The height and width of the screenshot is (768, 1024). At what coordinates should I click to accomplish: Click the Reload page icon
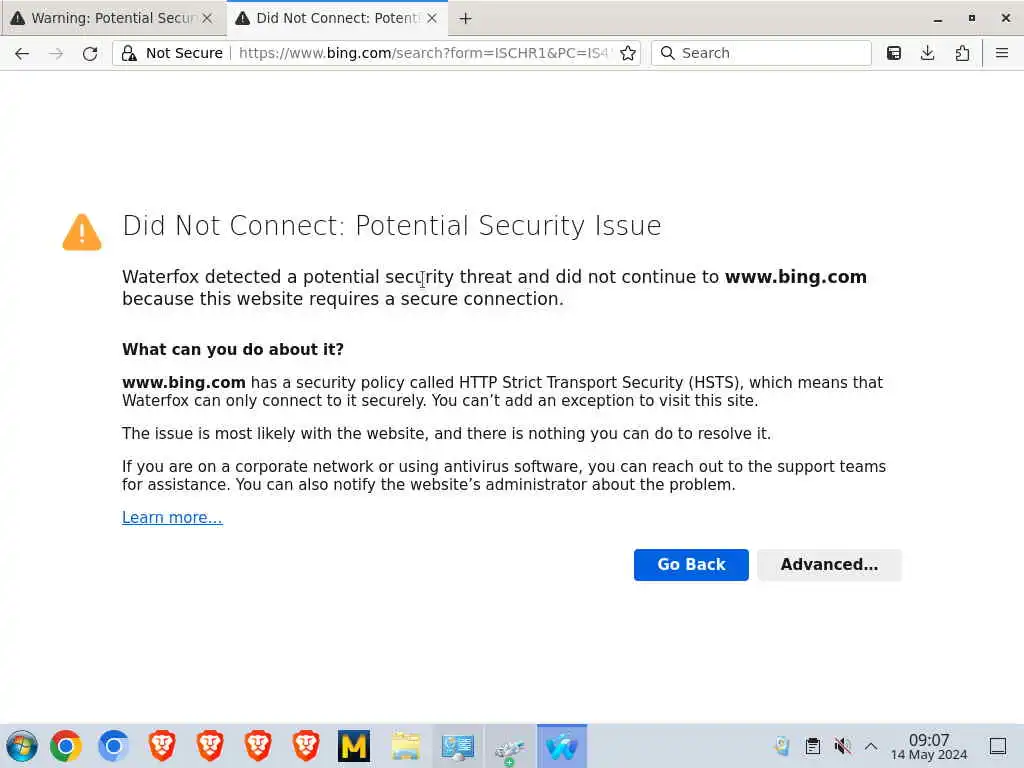pyautogui.click(x=90, y=54)
